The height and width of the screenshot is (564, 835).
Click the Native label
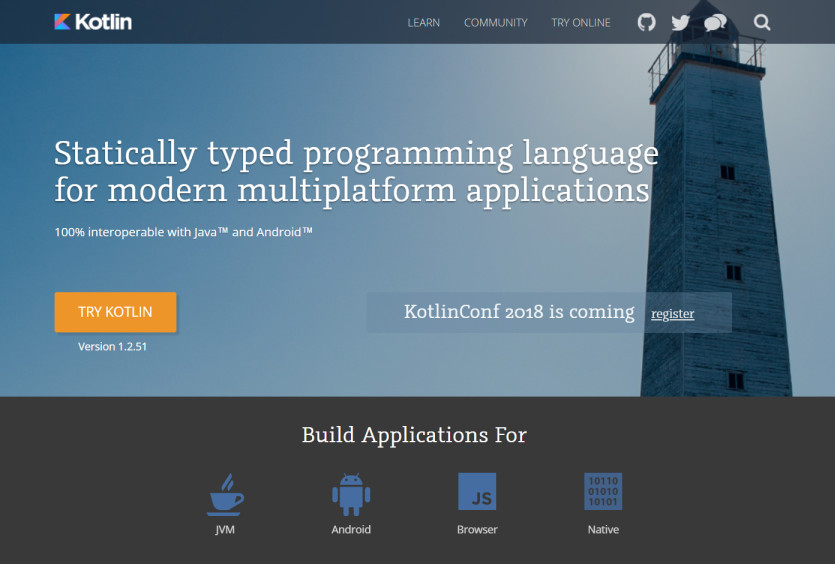pyautogui.click(x=603, y=529)
